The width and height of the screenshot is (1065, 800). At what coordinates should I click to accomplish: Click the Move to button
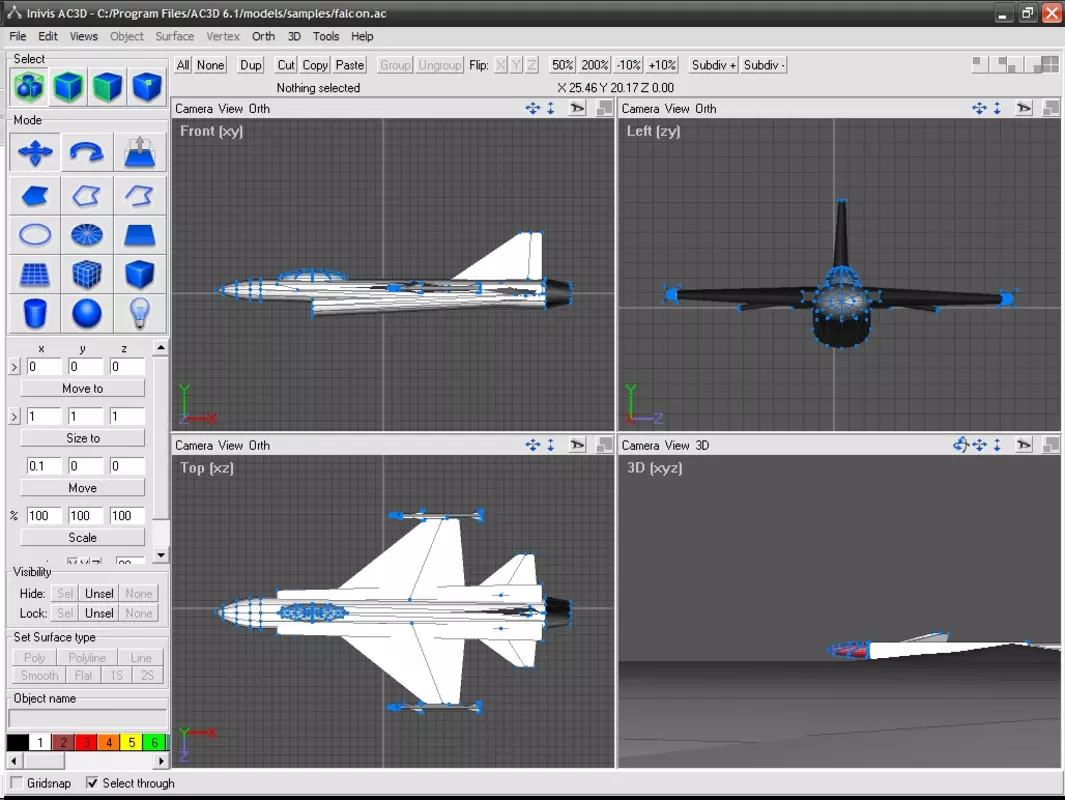click(82, 388)
